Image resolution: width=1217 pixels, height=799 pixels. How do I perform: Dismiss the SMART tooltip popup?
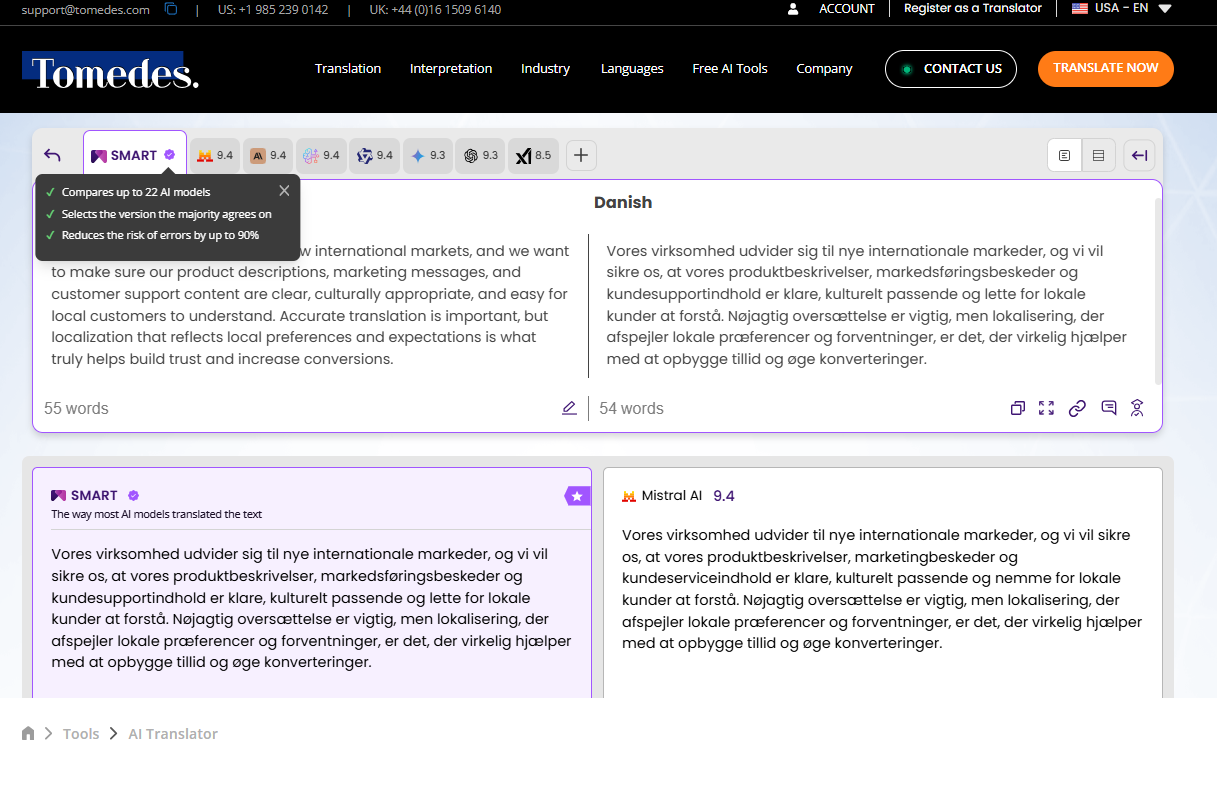(x=284, y=190)
